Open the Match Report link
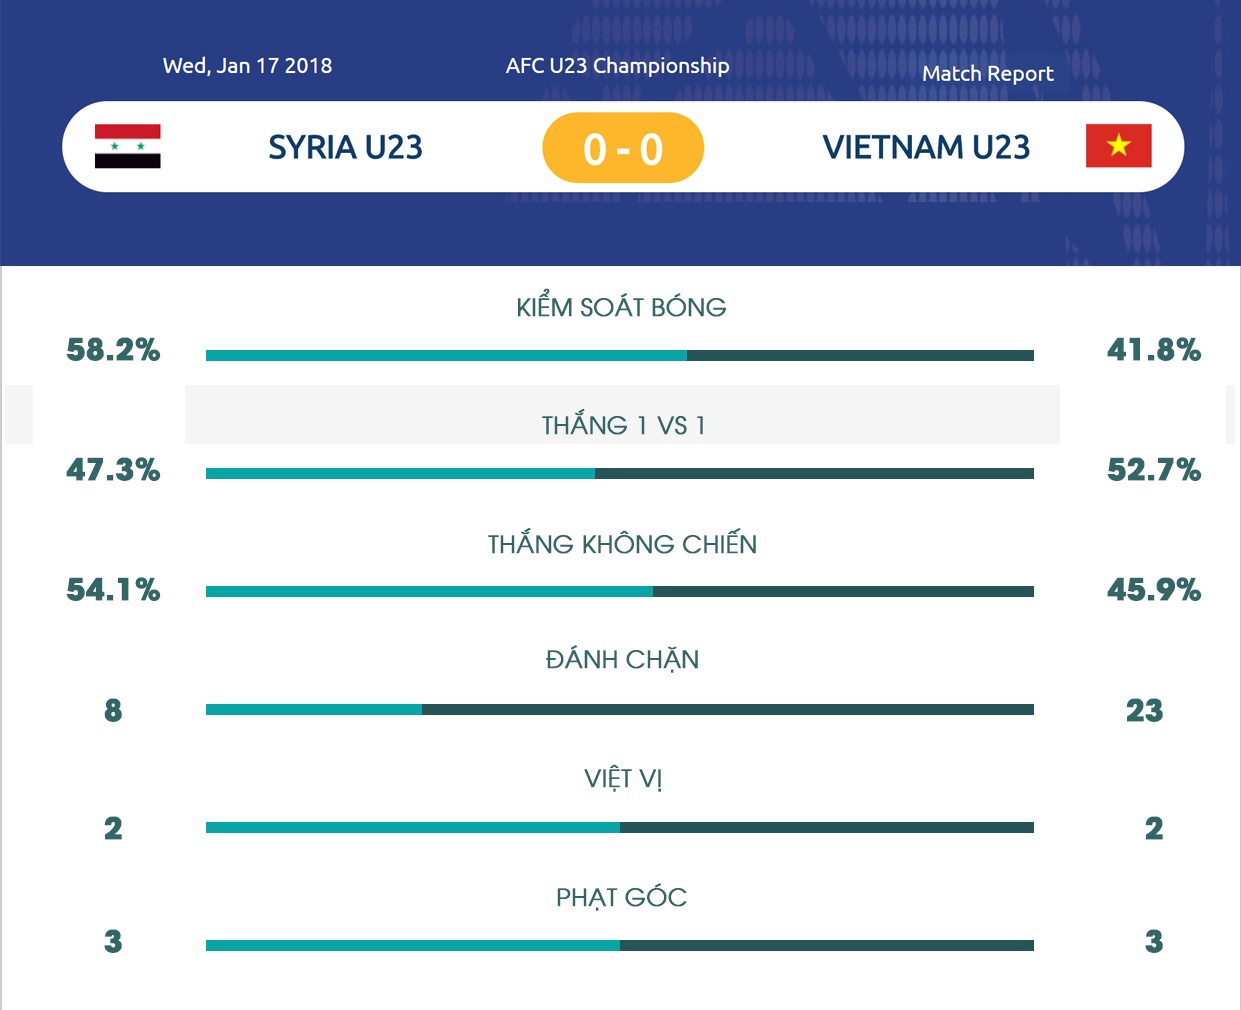Screen dimensions: 1241x1010 point(987,74)
